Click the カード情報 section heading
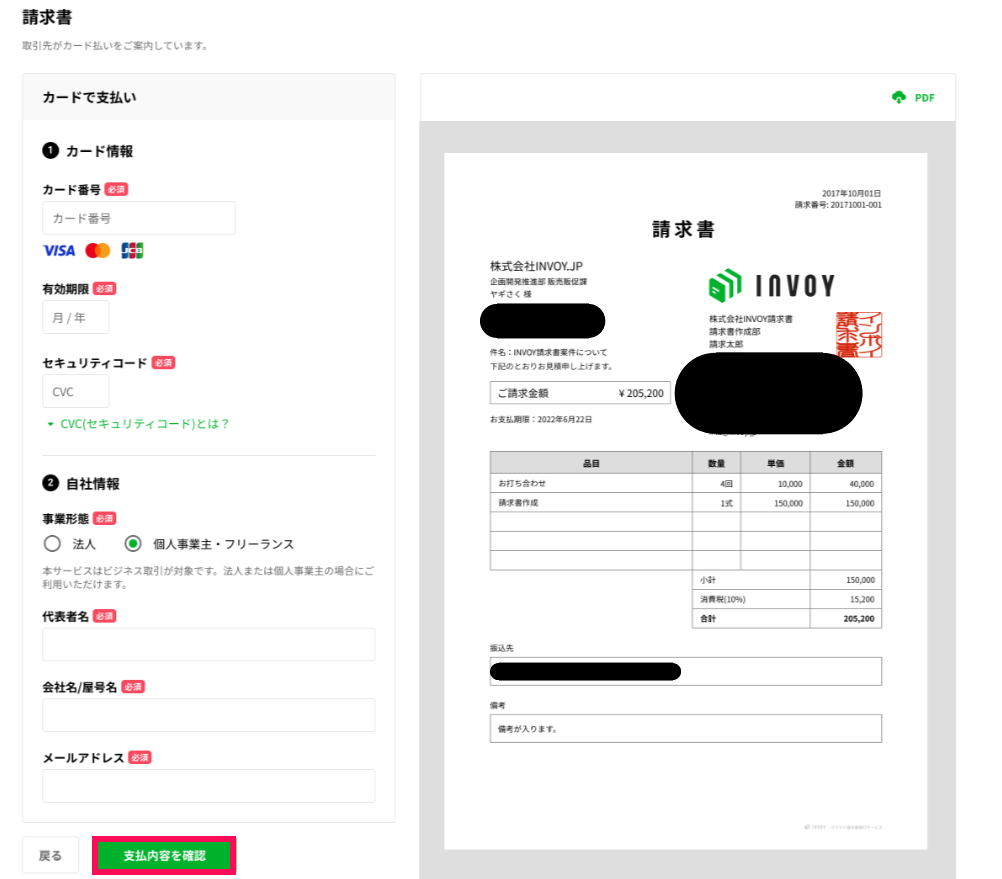The width and height of the screenshot is (1002, 879). (99, 151)
